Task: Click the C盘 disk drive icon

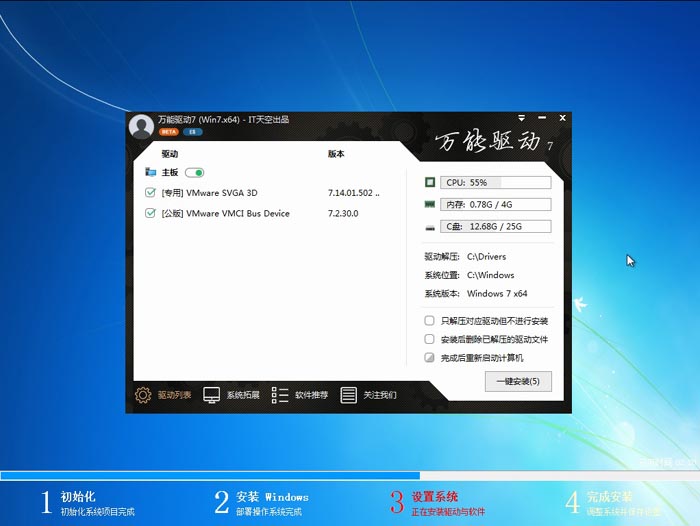Action: [430, 226]
